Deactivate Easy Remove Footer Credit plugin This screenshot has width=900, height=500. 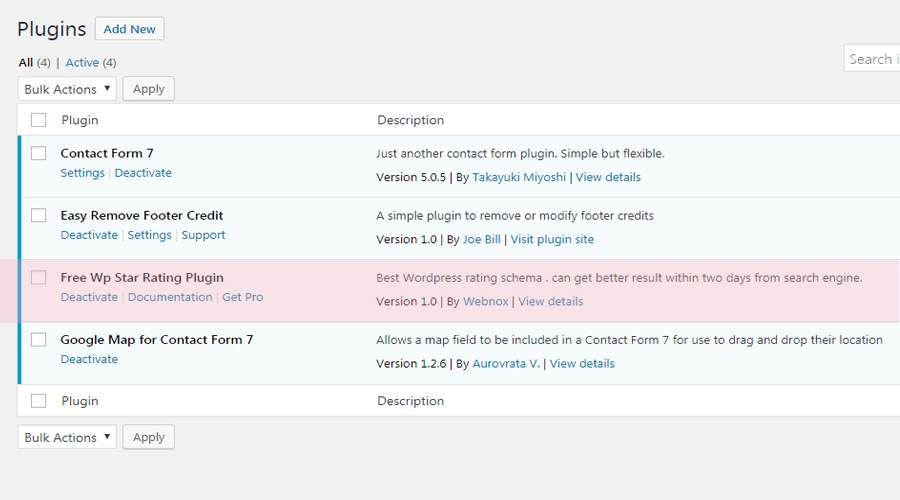tap(89, 235)
